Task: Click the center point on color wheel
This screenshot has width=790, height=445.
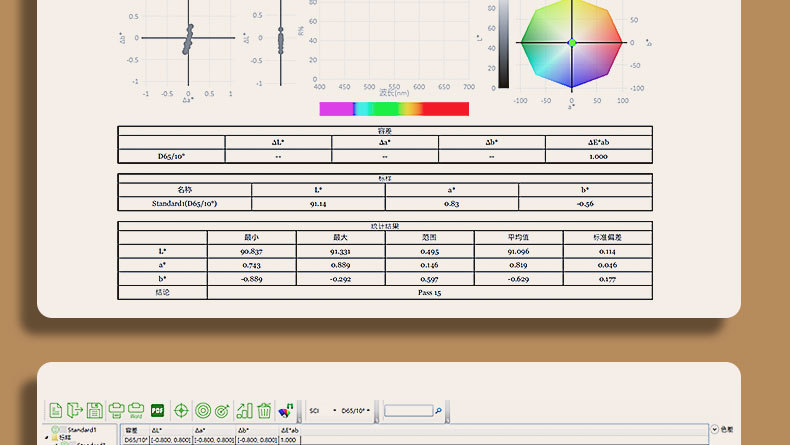Action: pyautogui.click(x=572, y=43)
